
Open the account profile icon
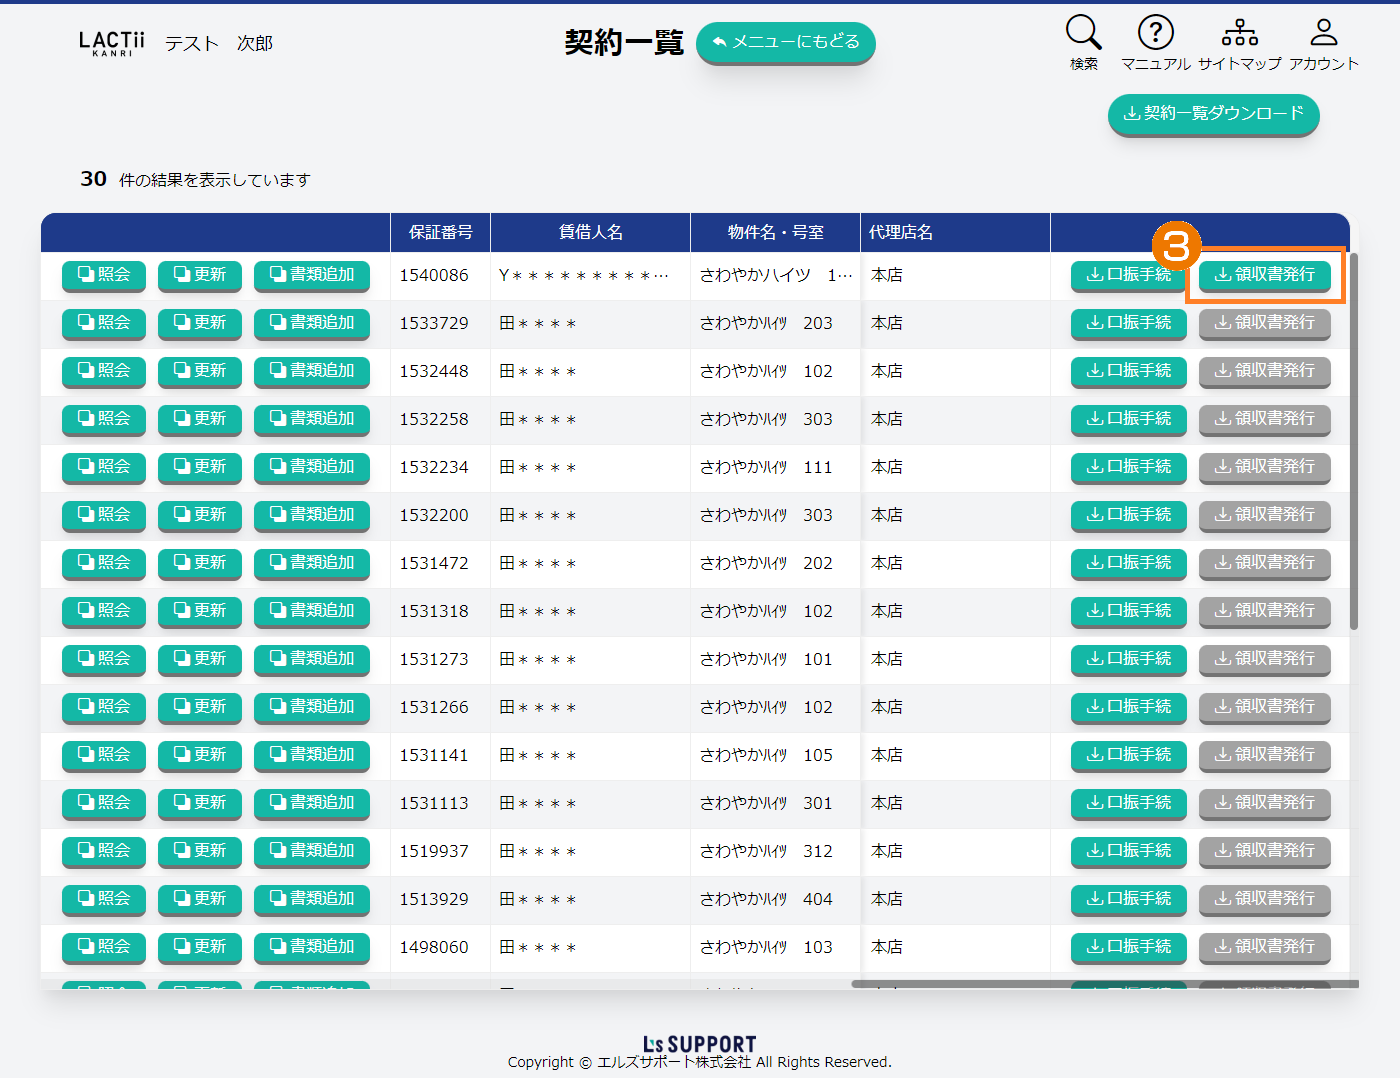tap(1323, 33)
